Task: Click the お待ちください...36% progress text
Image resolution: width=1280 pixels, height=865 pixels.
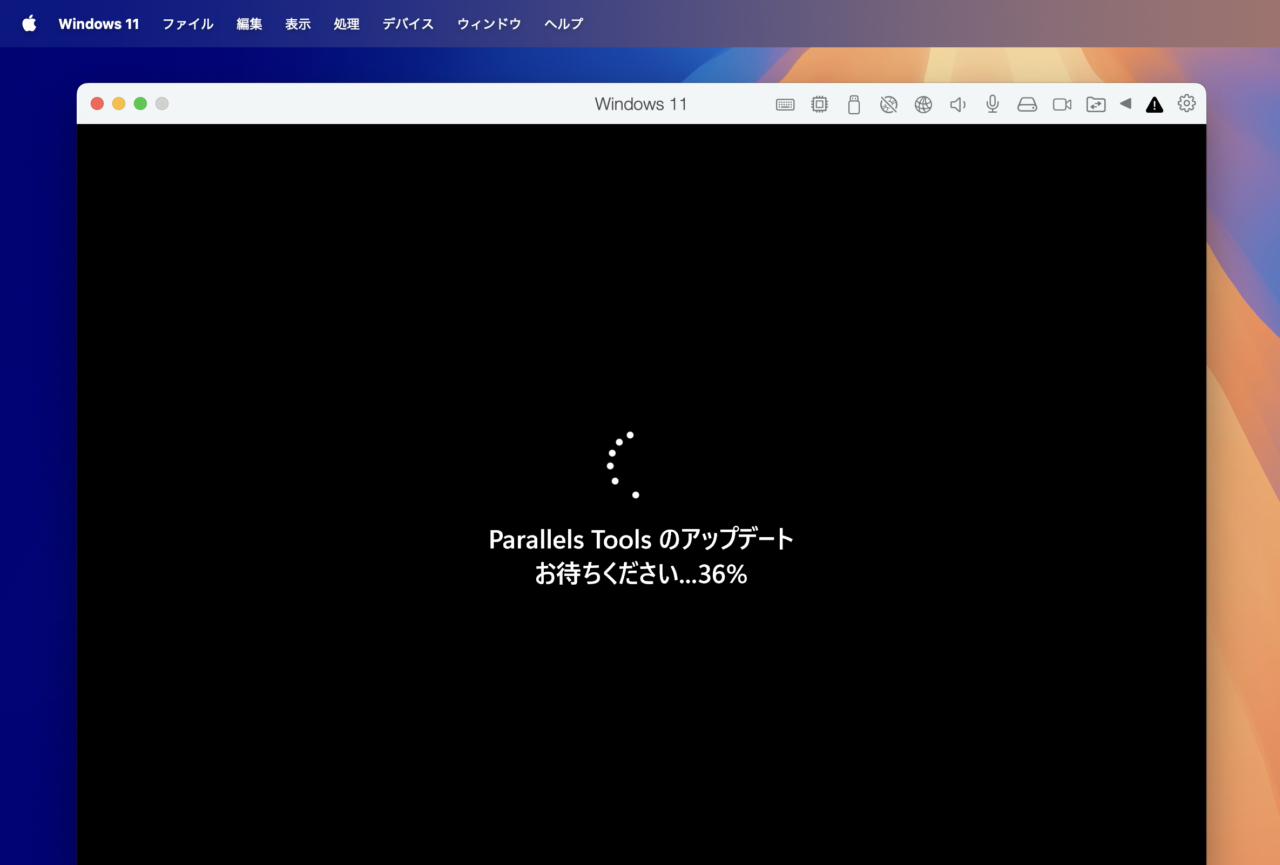Action: (x=641, y=575)
